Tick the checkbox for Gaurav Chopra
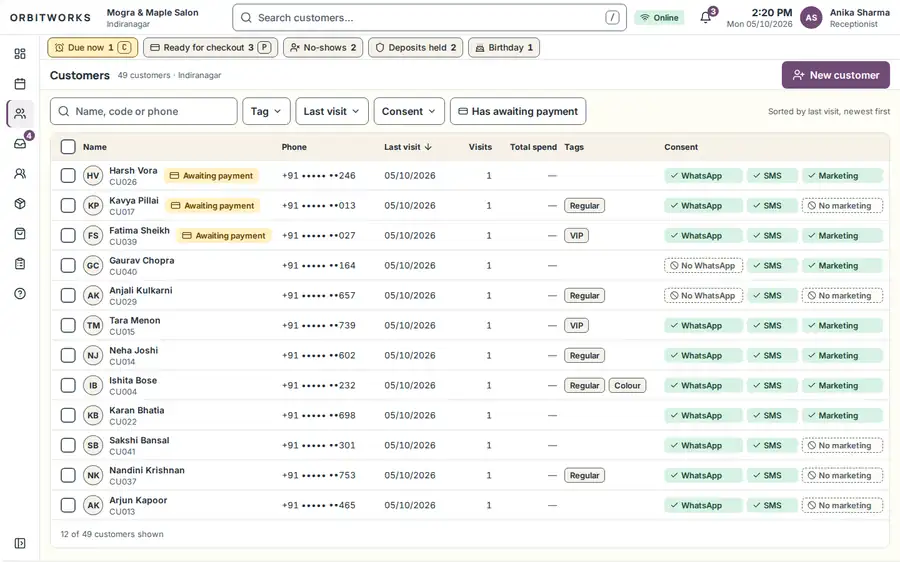The image size is (900, 562). click(x=68, y=265)
